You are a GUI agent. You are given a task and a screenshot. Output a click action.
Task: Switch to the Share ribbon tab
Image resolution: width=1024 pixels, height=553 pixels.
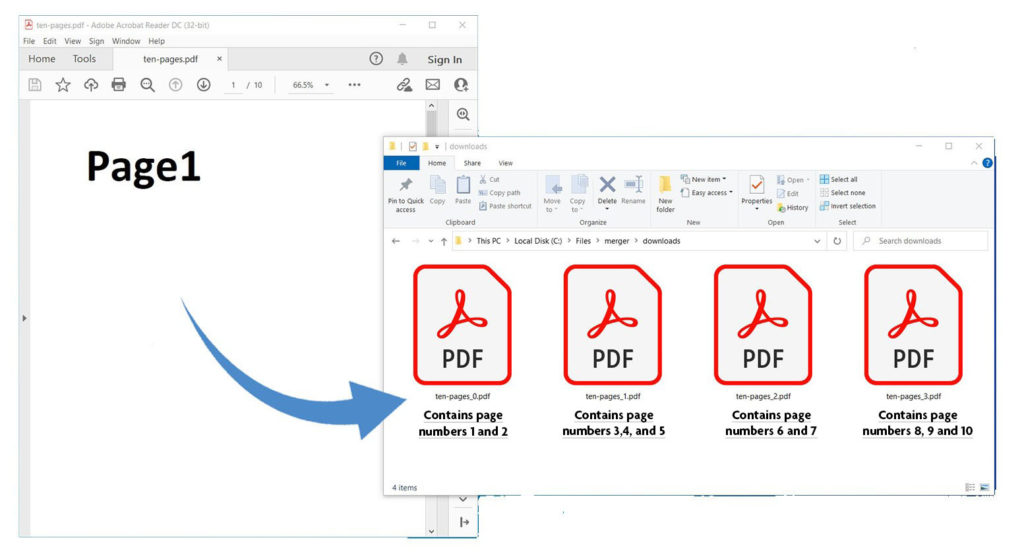pos(471,163)
